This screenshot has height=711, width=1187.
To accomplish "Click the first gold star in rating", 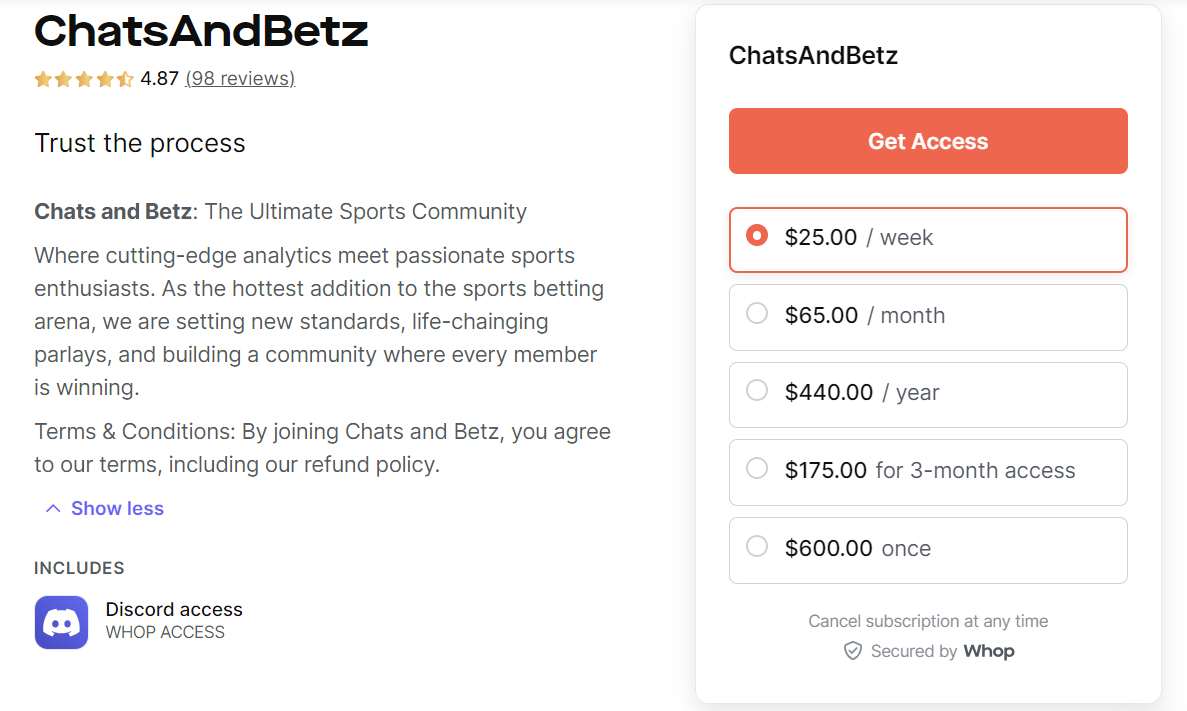I will click(x=43, y=78).
